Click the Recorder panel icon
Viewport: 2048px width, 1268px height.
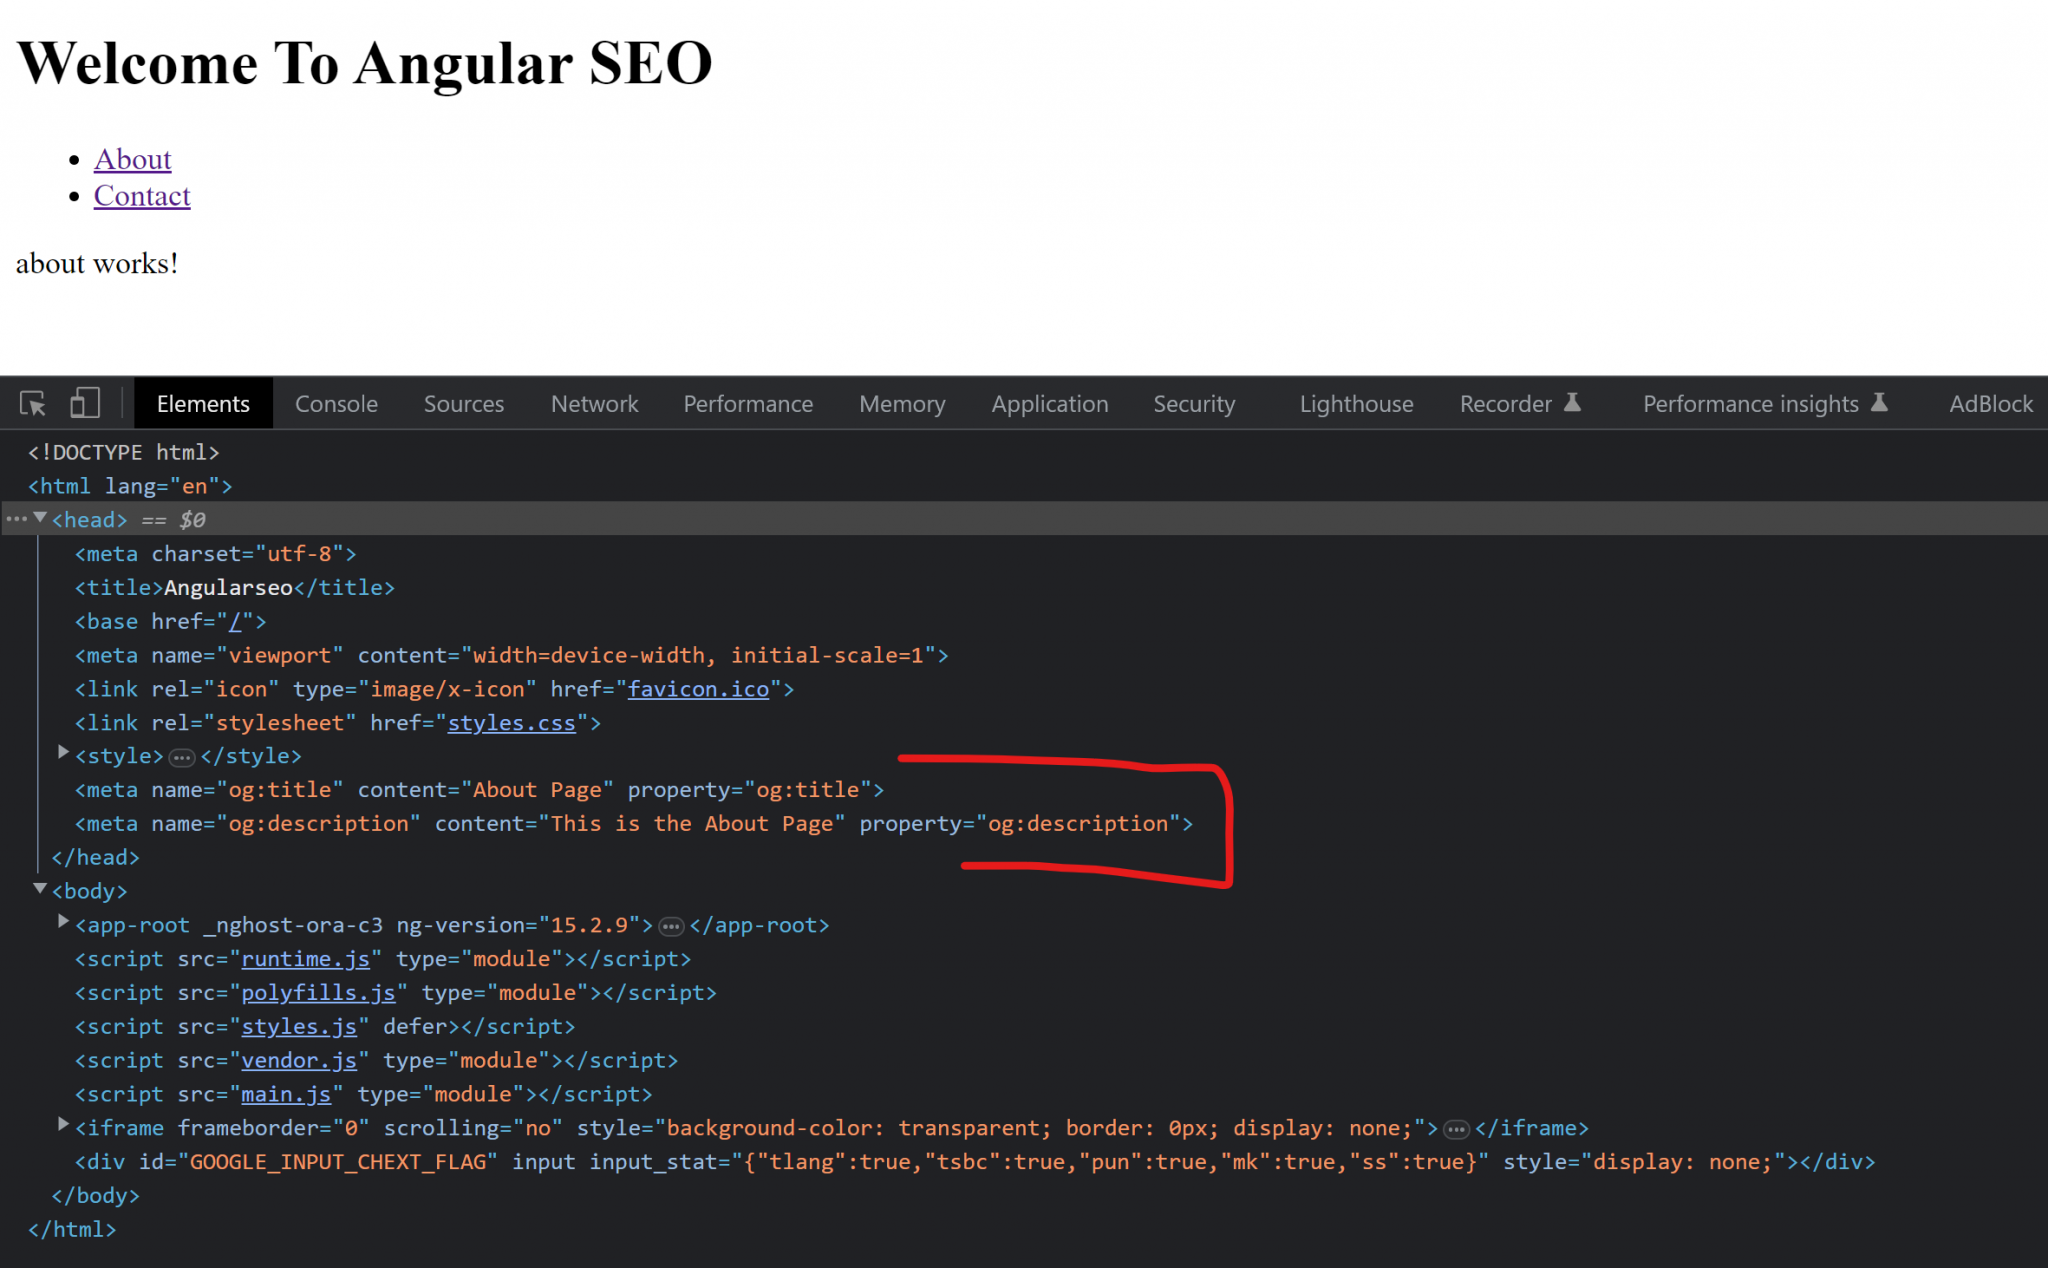click(1574, 404)
